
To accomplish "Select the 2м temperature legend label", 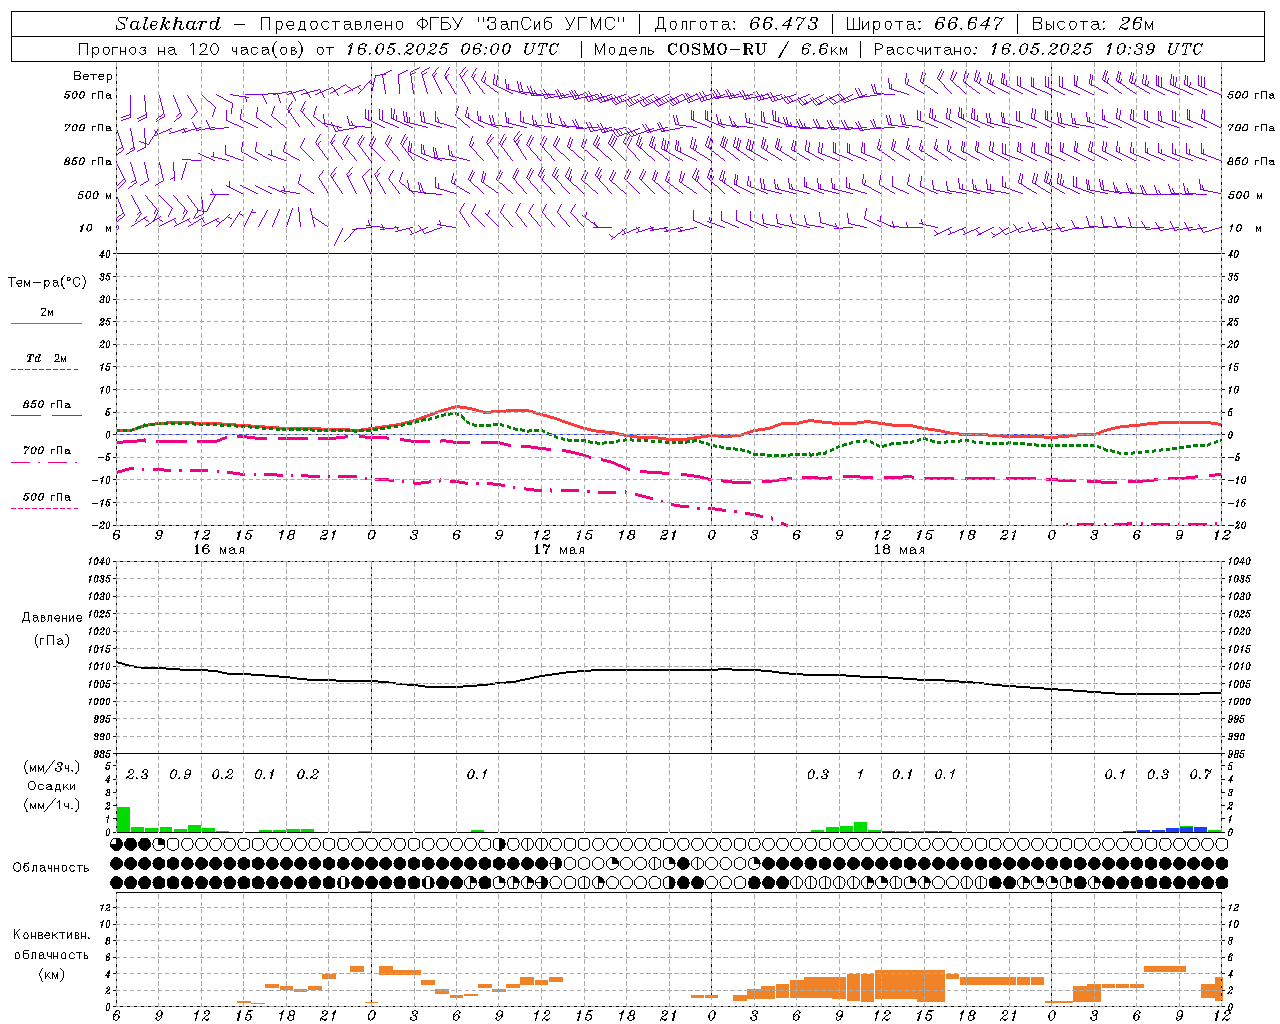I will (x=47, y=313).
